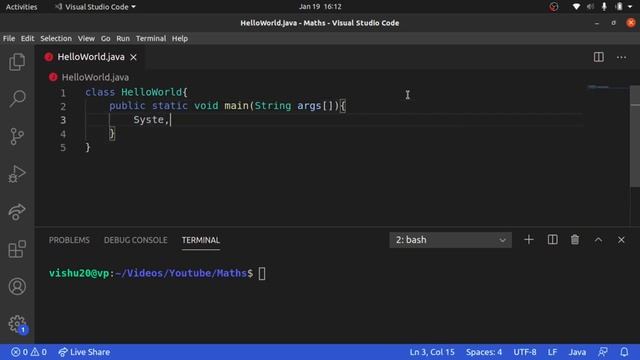Screen dimensions: 640x360
Task: Click the volume icon in system tray
Action: tap(590, 7)
